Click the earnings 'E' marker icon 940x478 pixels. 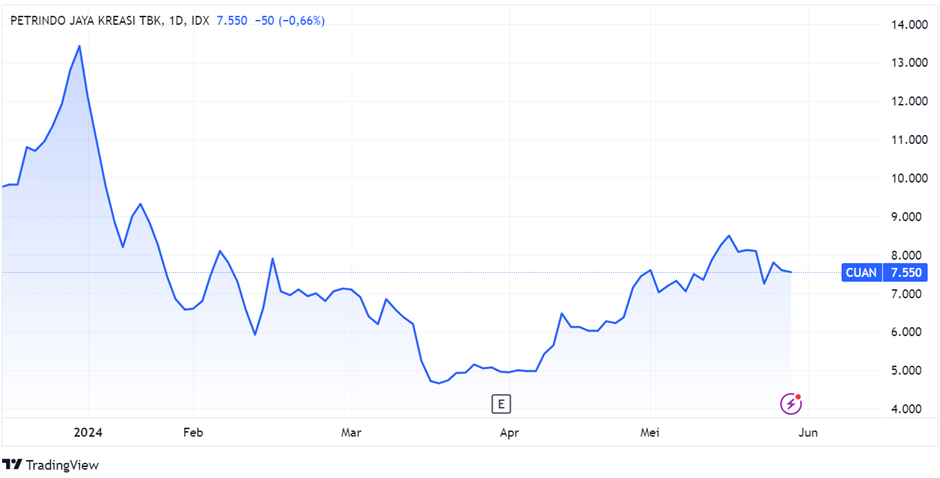click(x=501, y=404)
